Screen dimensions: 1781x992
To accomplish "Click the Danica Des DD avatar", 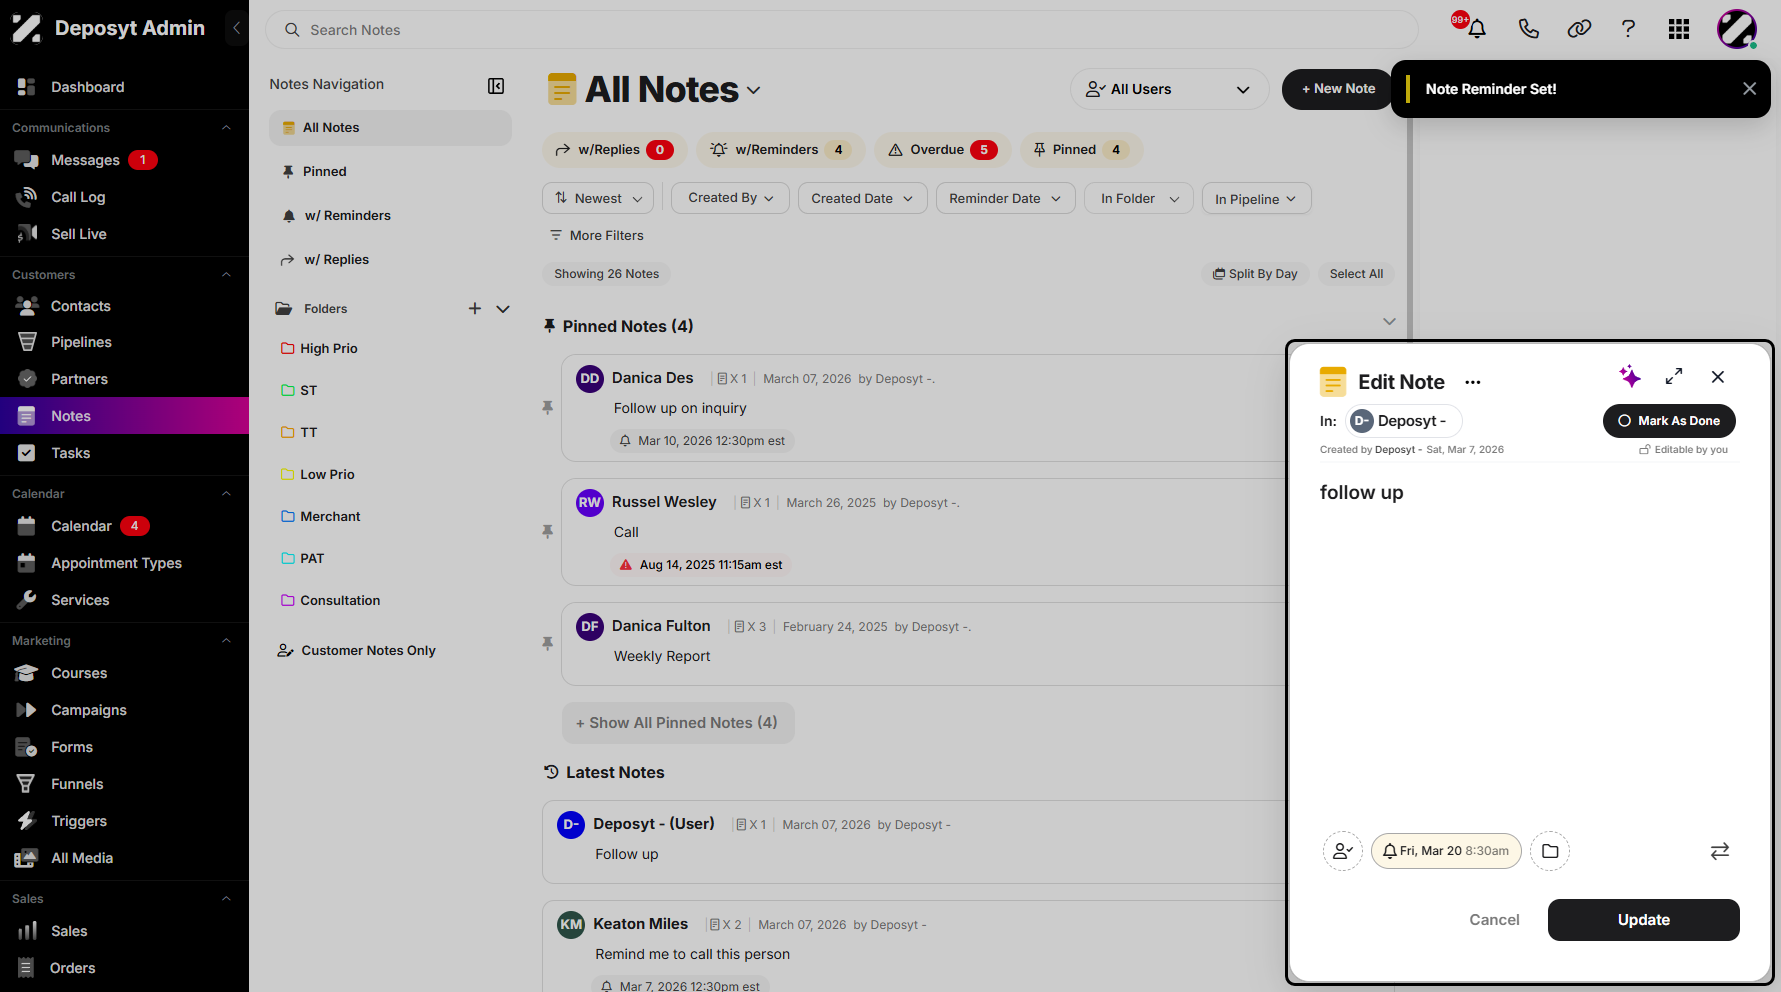I will [x=590, y=378].
